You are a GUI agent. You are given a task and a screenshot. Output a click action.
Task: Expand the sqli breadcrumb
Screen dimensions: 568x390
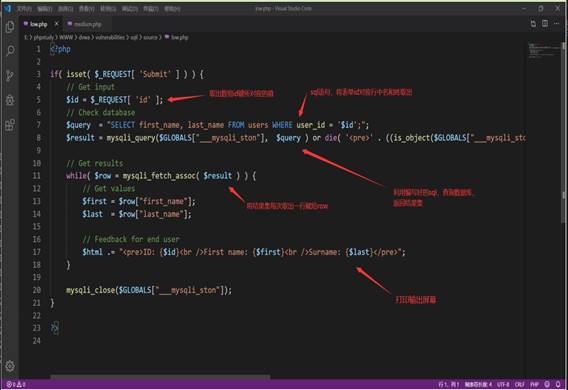tap(134, 37)
